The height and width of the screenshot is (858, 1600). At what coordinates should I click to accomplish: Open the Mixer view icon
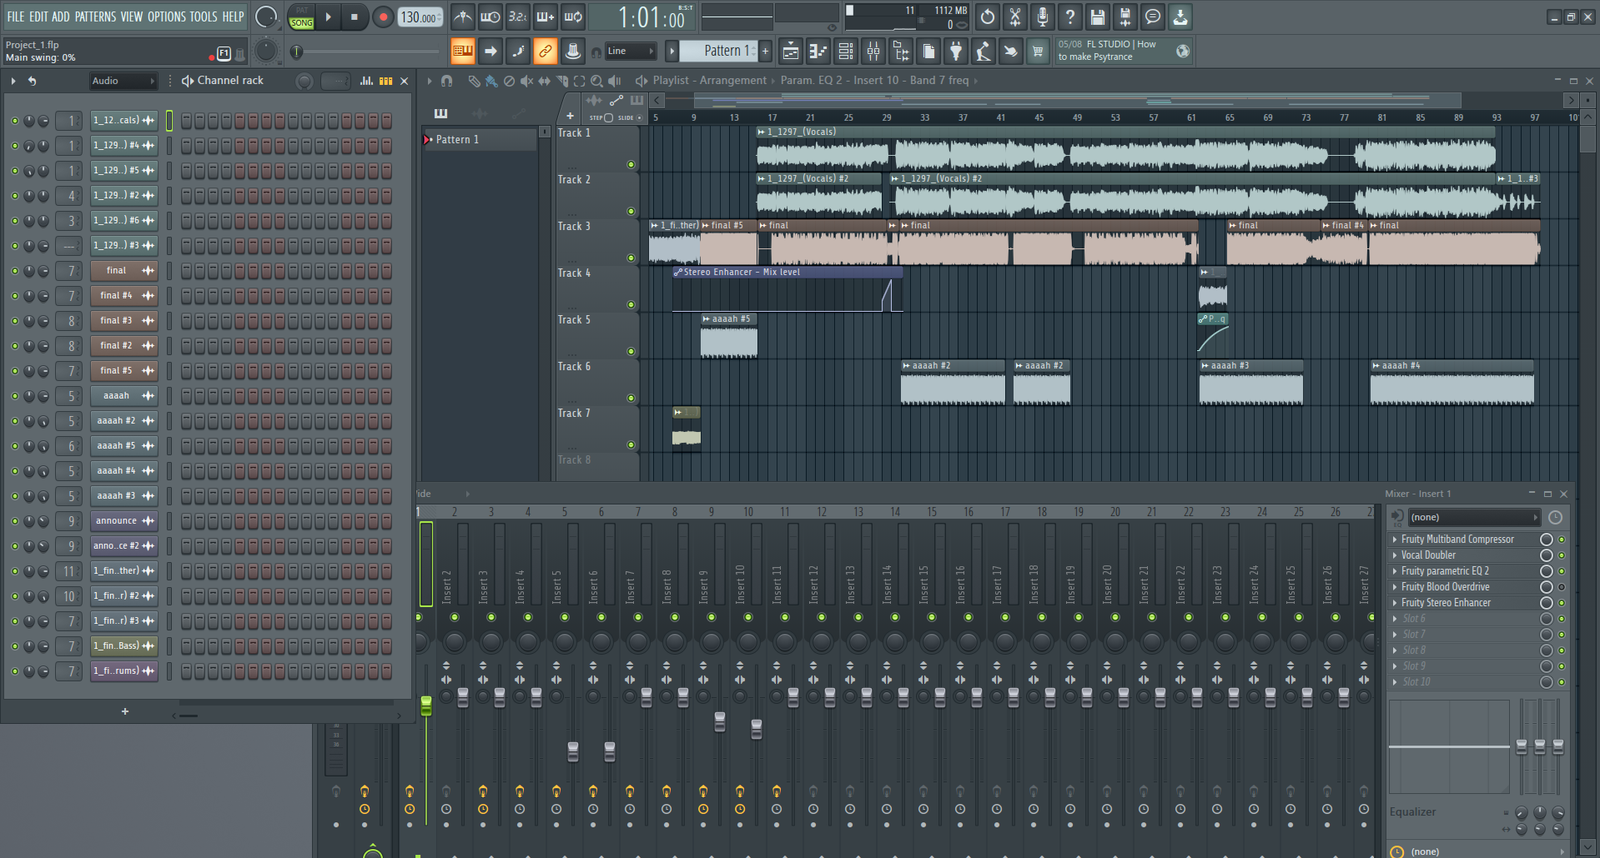coord(873,51)
